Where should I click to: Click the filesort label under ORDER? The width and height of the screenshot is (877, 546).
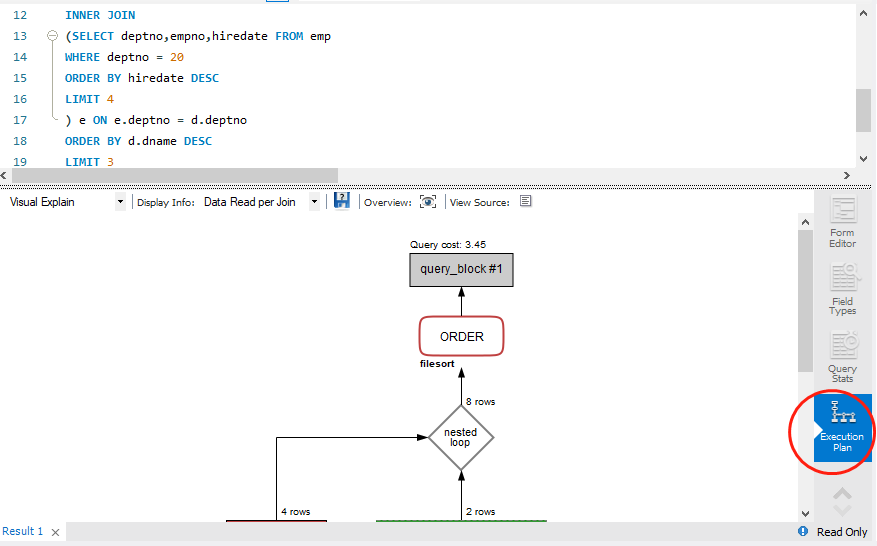pyautogui.click(x=437, y=364)
